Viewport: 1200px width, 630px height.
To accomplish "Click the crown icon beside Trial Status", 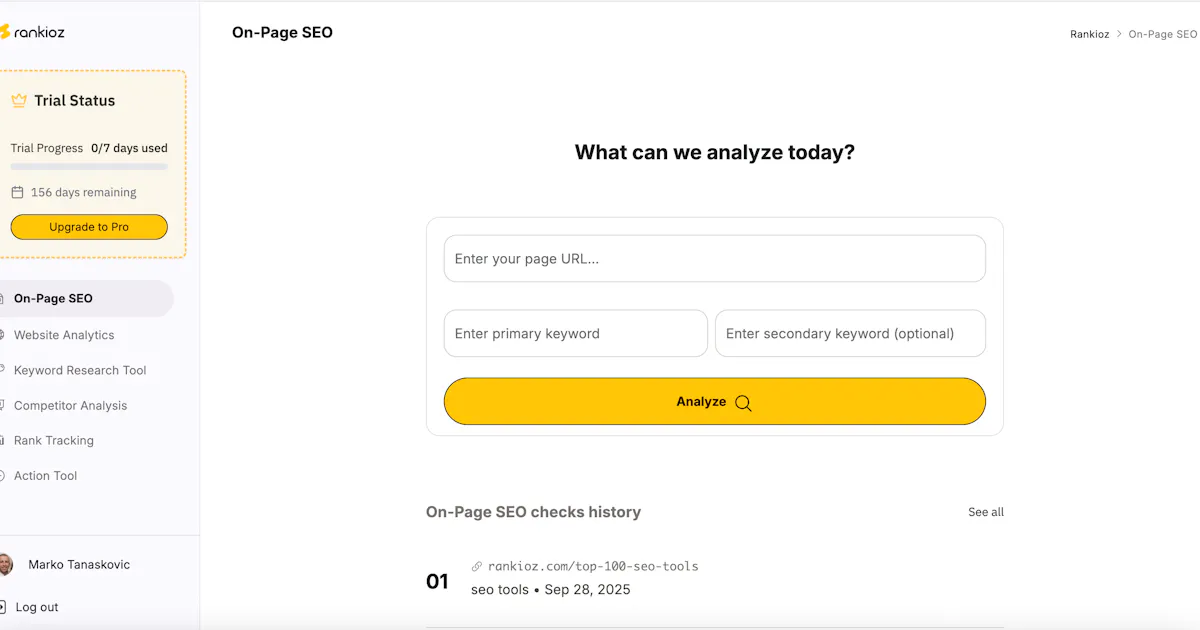I will (19, 100).
